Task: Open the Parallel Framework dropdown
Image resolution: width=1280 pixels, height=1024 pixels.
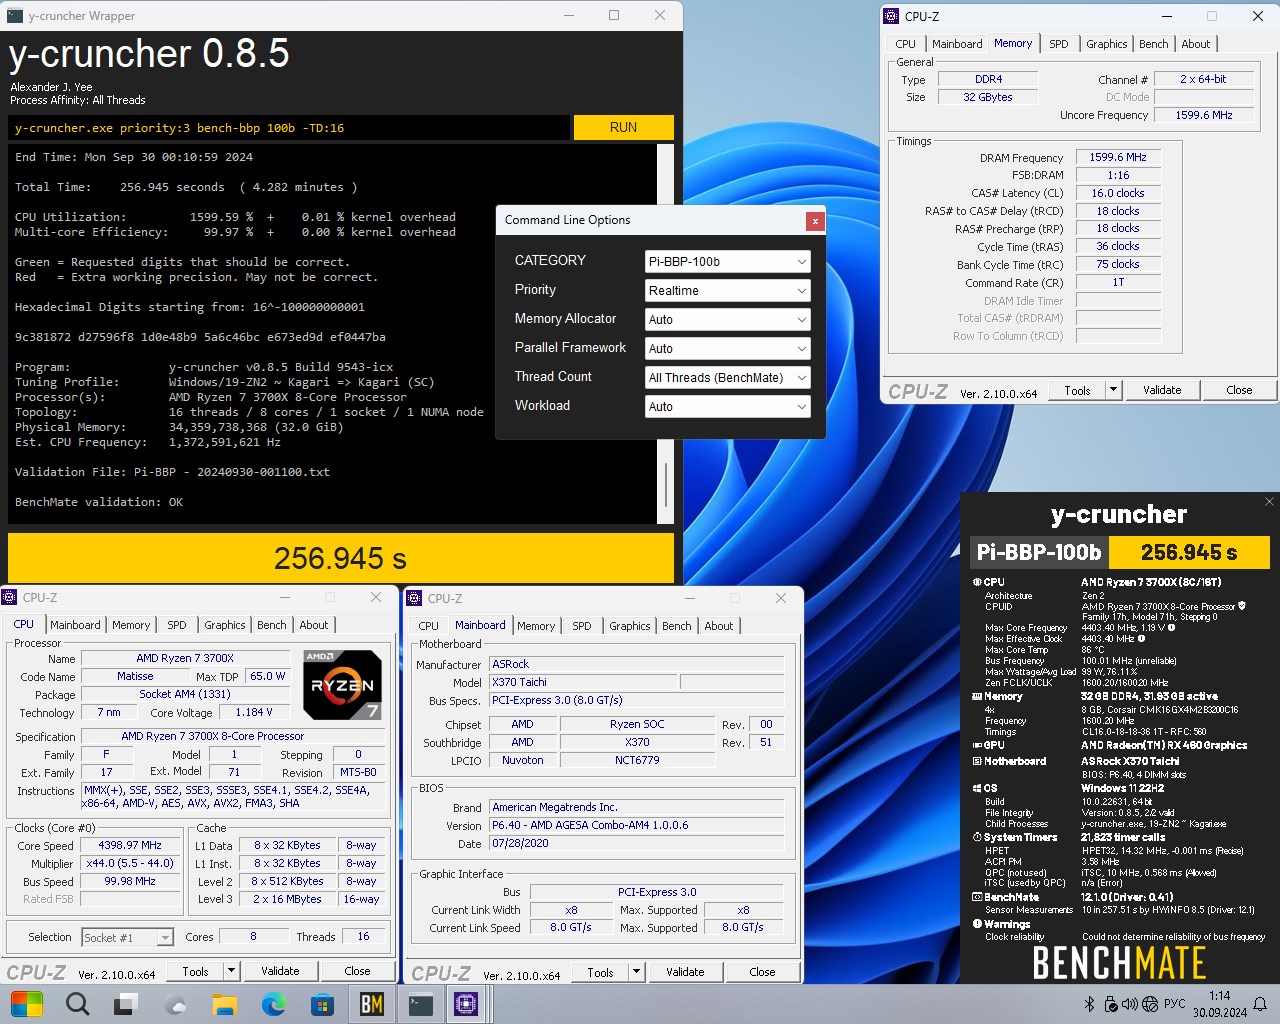Action: tap(727, 349)
